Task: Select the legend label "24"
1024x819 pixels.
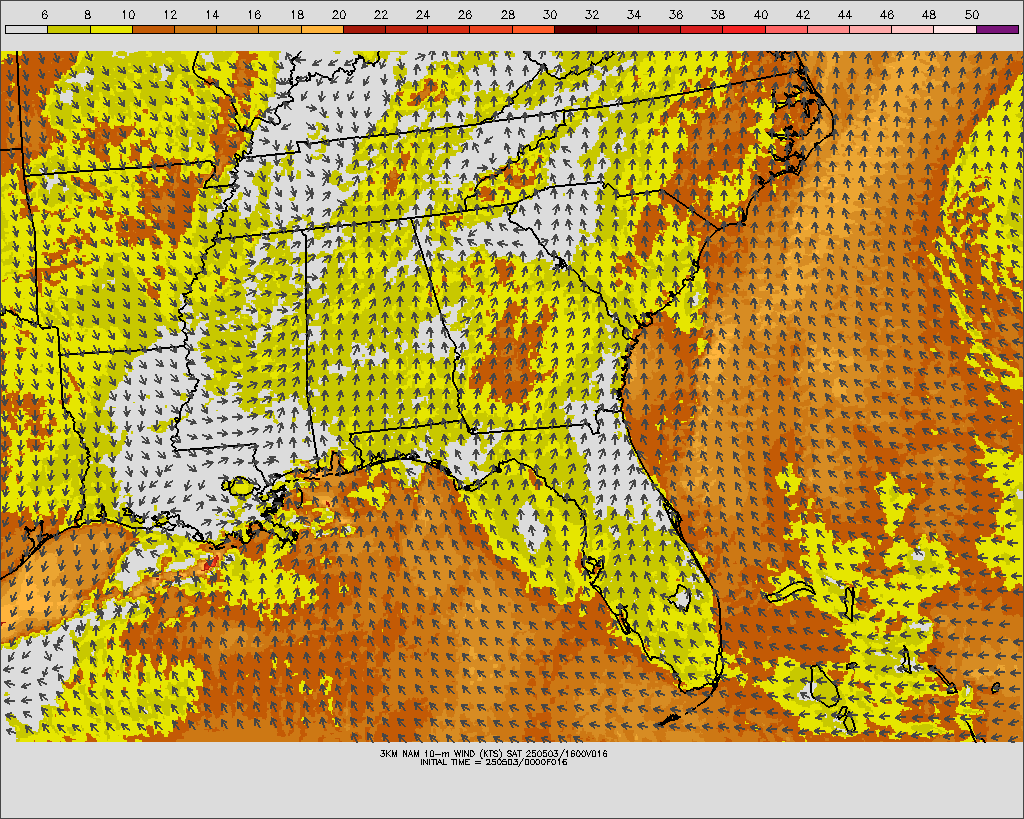Action: [x=423, y=14]
